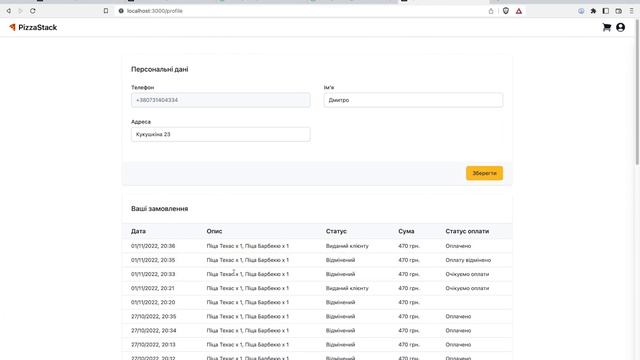The image size is (640, 360).
Task: Click the address bar URL localhost:3000/profile
Action: 155,11
